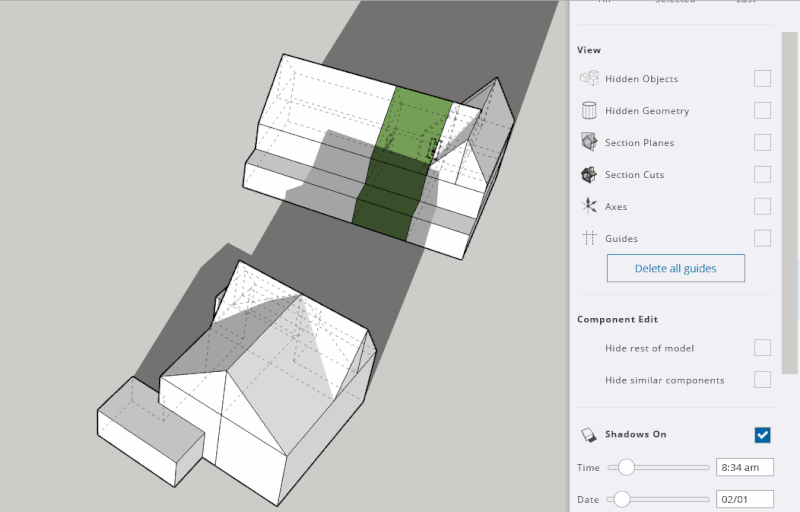Image resolution: width=800 pixels, height=512 pixels.
Task: Enable Hide similar components checkbox
Action: click(762, 380)
